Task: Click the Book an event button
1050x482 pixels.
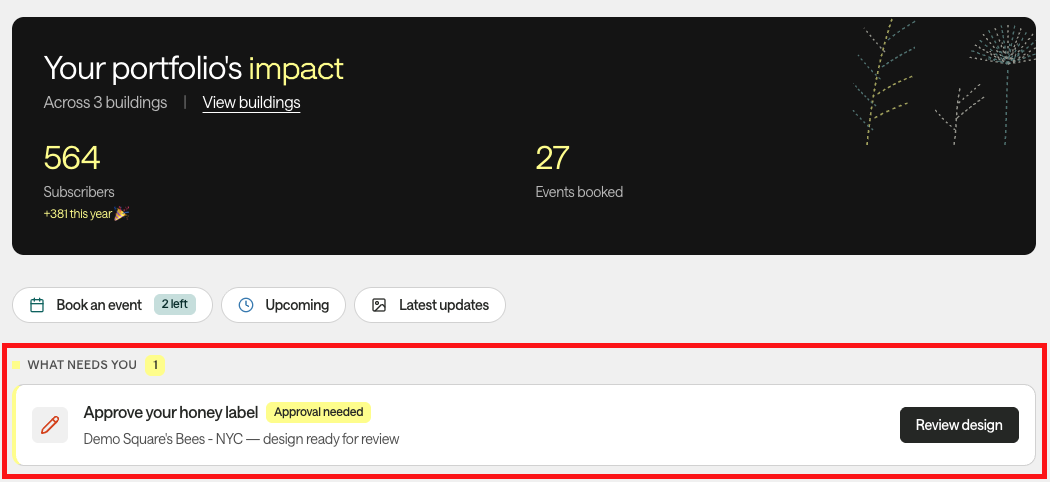Action: click(x=112, y=305)
